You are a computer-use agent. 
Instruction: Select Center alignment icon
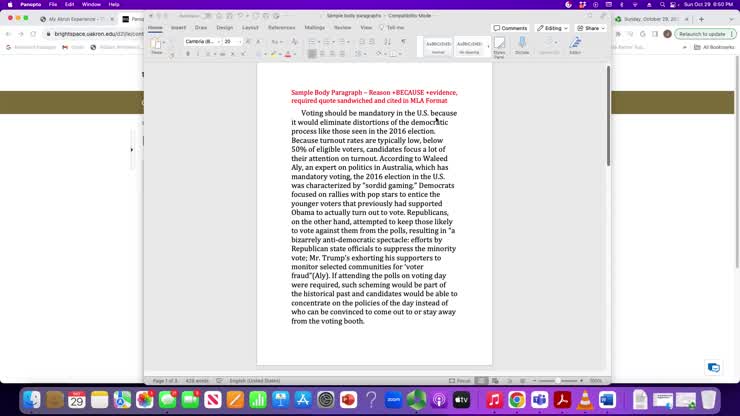point(322,54)
